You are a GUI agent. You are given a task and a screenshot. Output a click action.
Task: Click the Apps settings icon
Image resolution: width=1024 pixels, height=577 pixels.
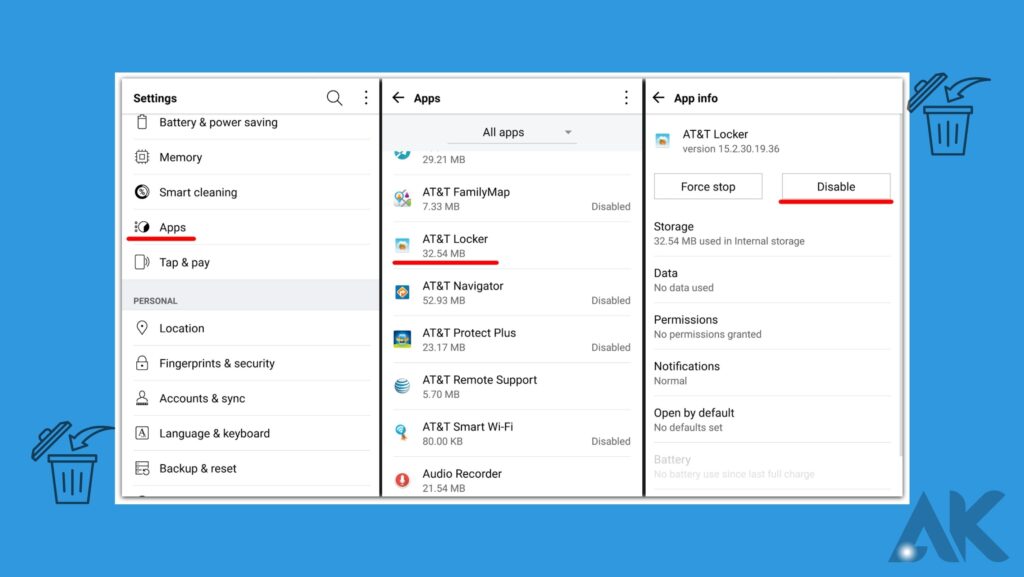[x=142, y=227]
